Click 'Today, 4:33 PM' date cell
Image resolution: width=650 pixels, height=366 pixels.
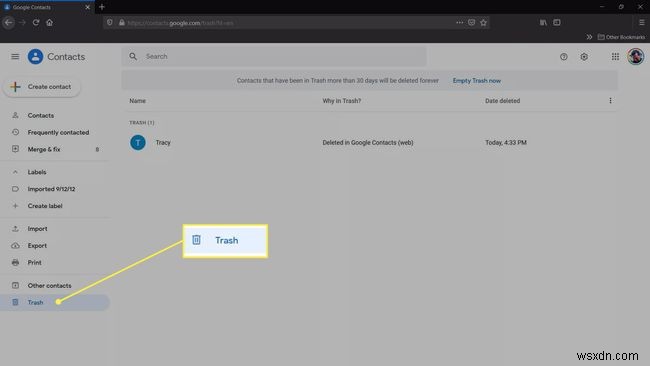(x=506, y=143)
